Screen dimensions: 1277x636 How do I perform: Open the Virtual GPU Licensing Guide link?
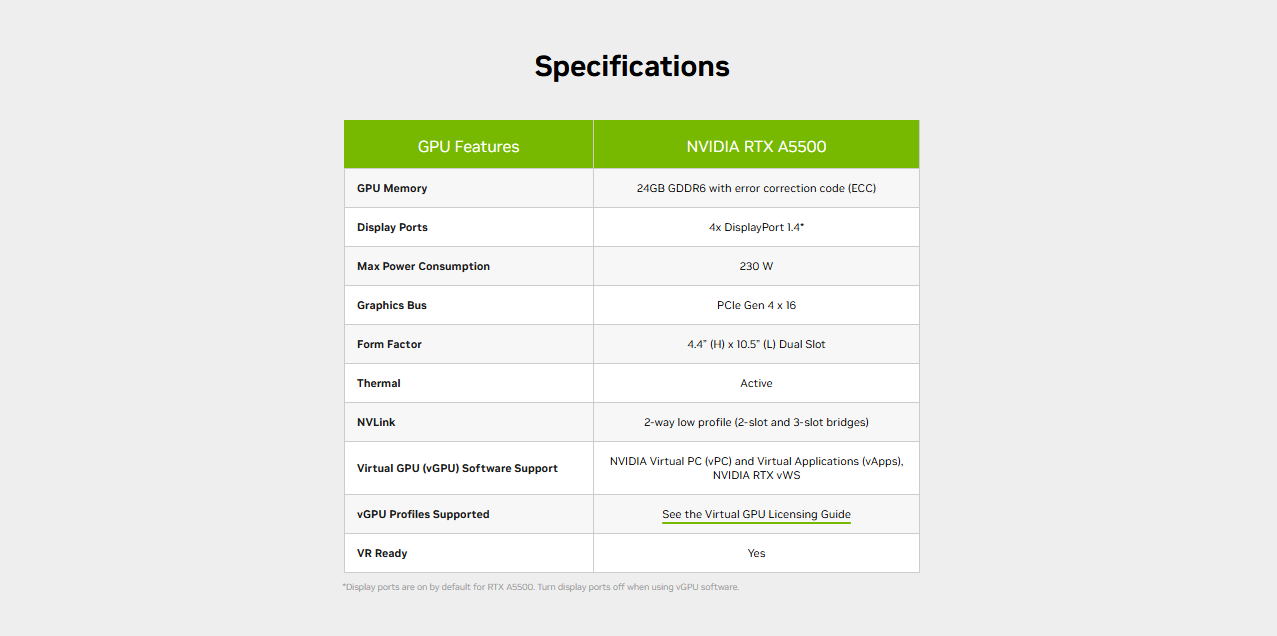pyautogui.click(x=756, y=514)
